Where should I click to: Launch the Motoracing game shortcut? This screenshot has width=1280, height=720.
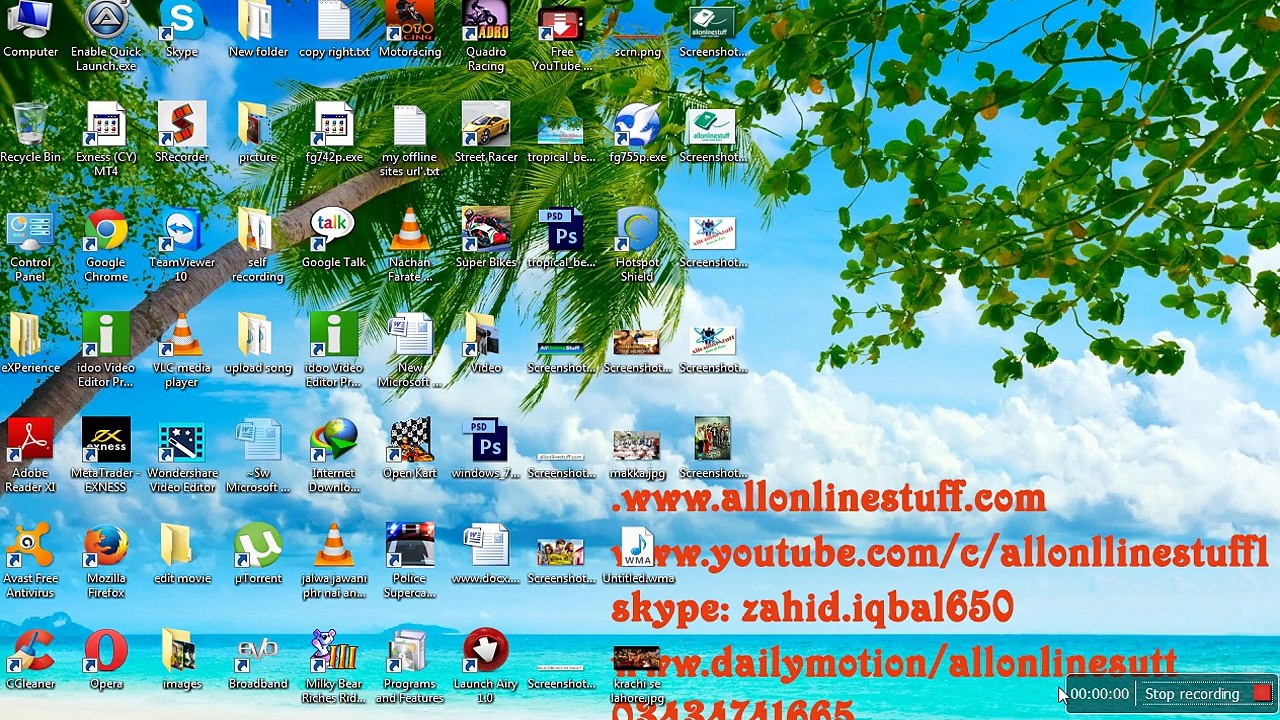[410, 30]
